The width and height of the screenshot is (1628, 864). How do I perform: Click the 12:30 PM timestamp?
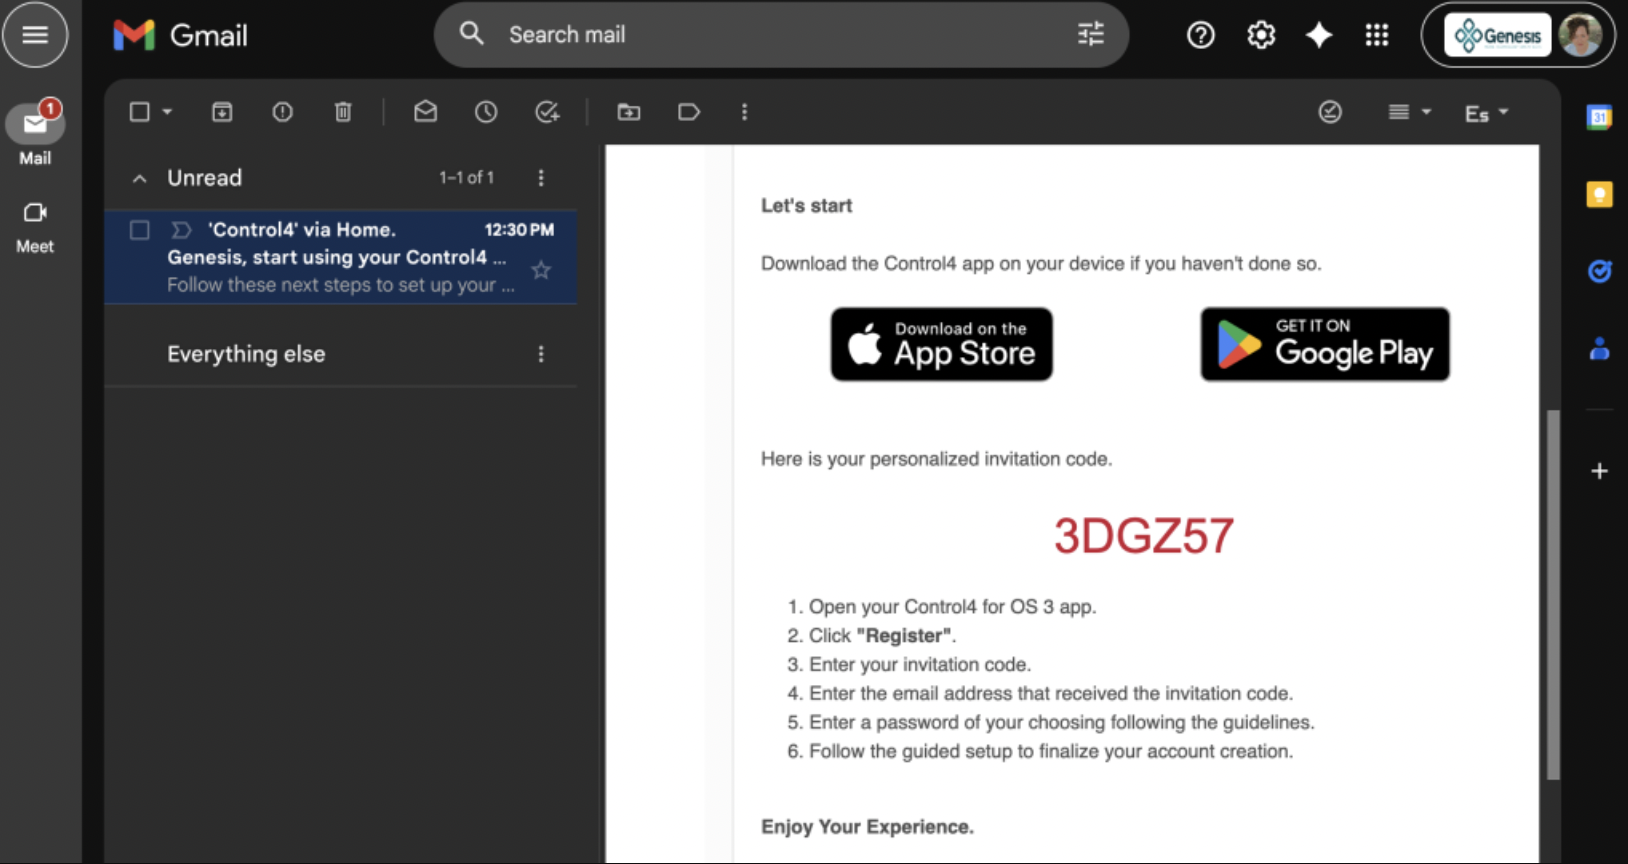(x=519, y=230)
